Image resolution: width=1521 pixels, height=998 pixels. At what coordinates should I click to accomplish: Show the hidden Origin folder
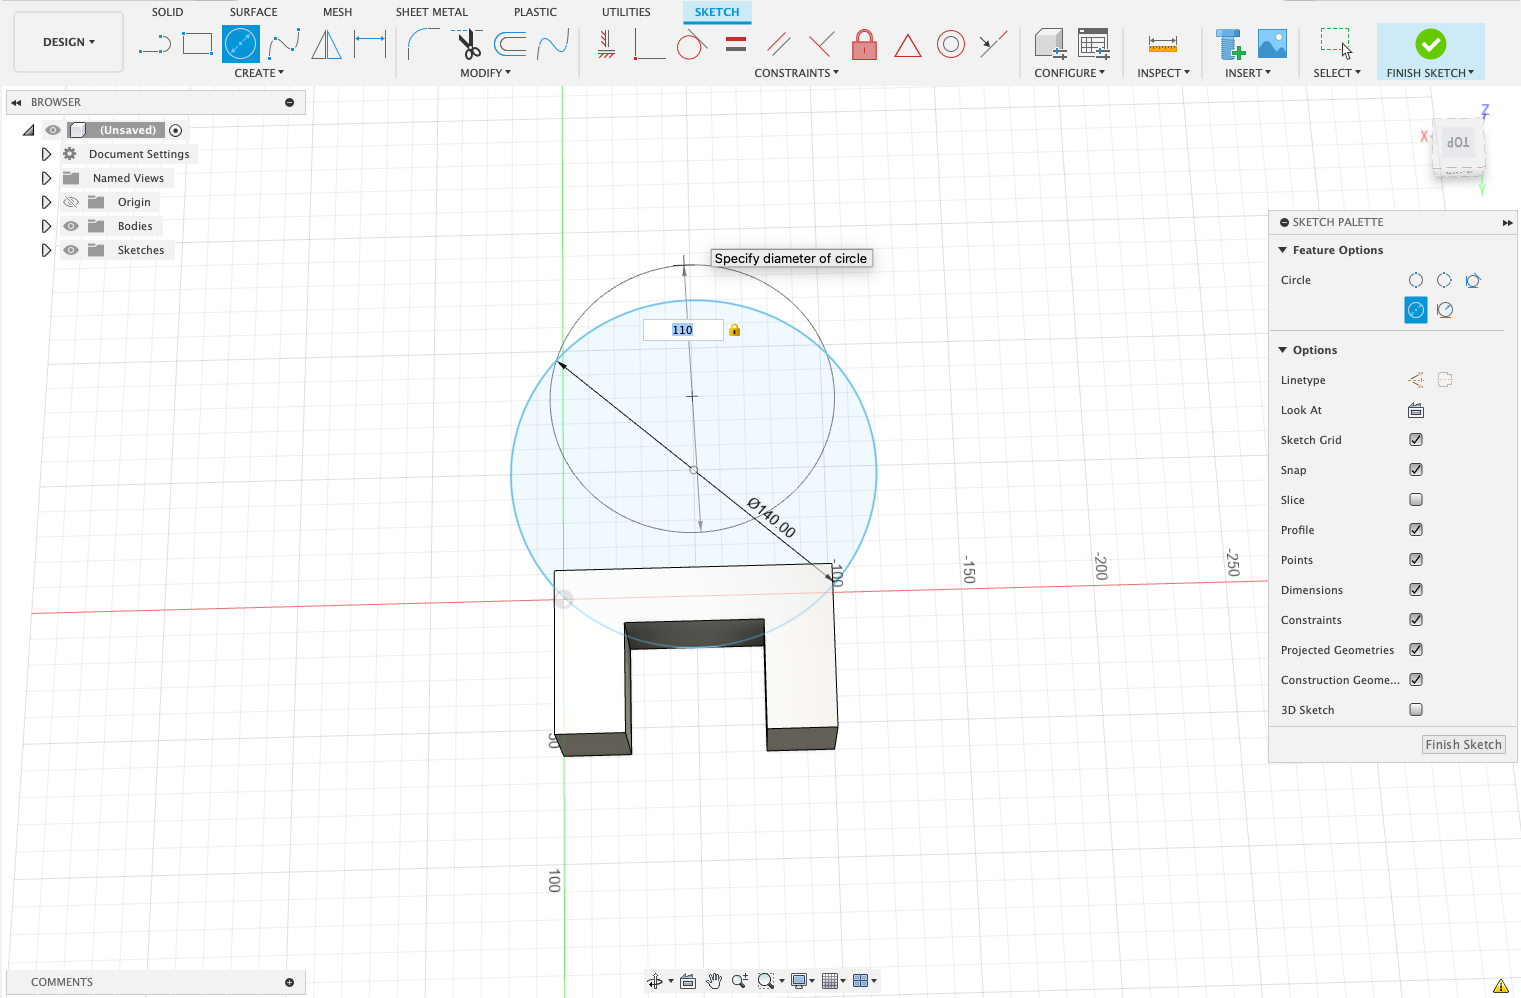[x=71, y=202]
